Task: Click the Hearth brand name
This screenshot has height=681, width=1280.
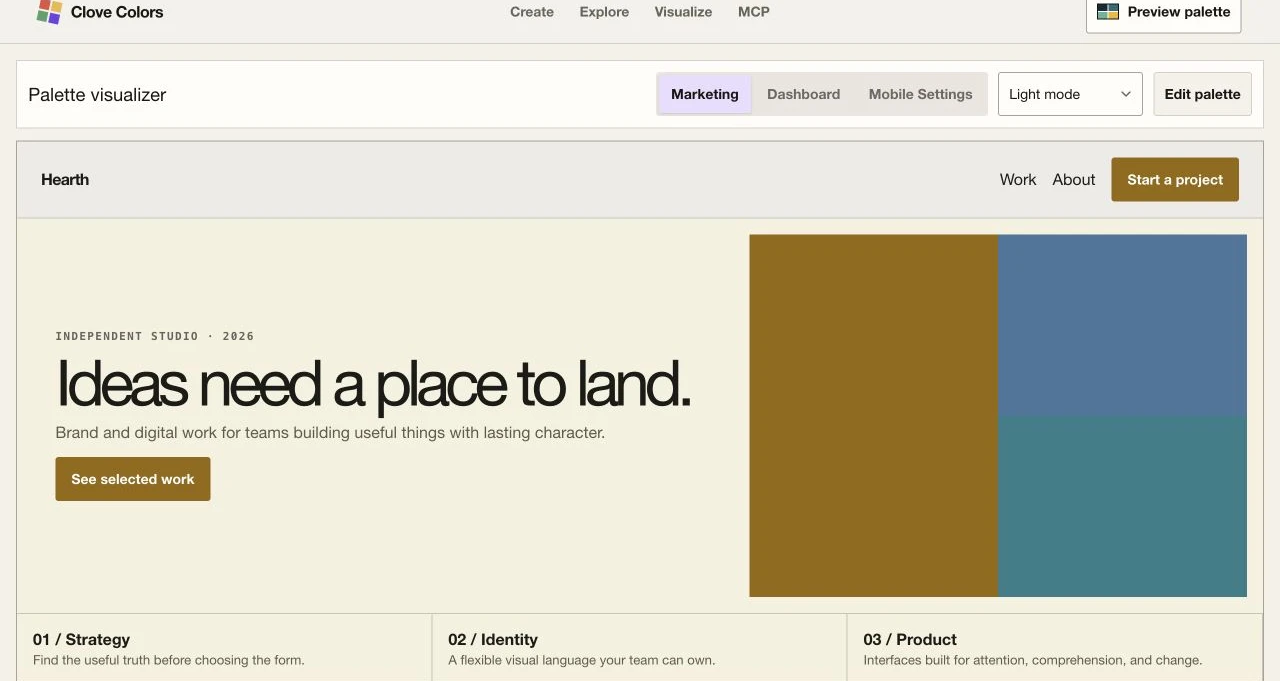Action: coord(65,180)
